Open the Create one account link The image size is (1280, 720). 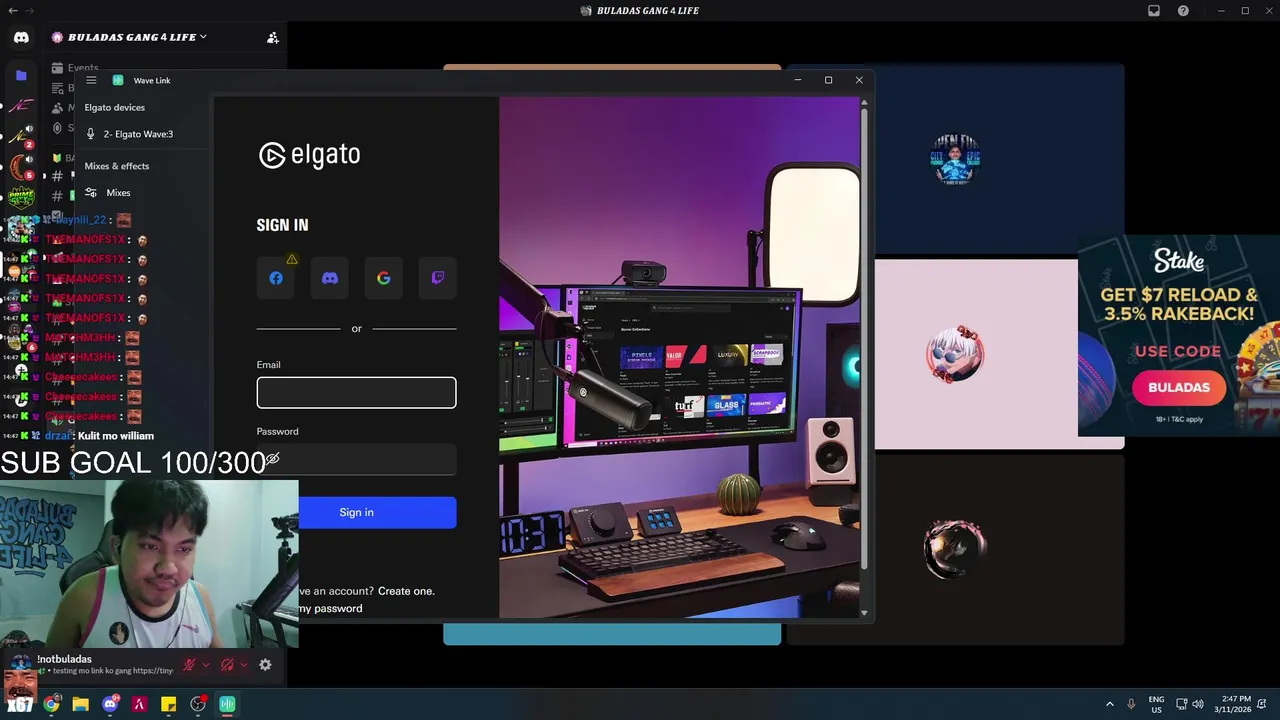406,591
